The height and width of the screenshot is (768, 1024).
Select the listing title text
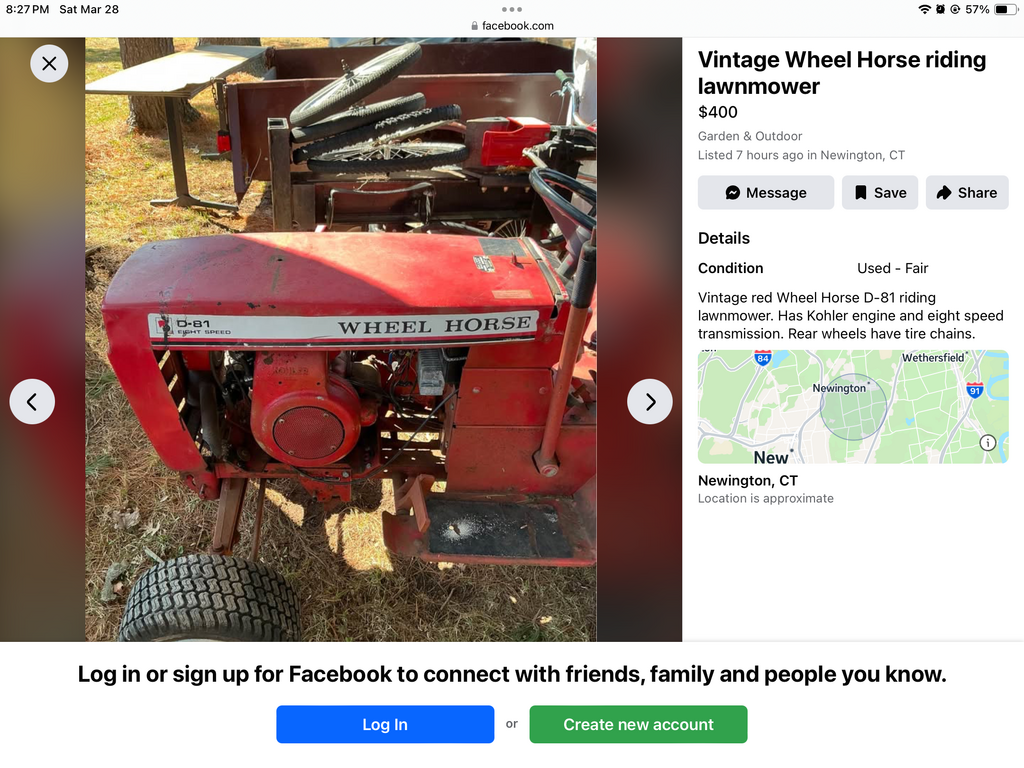(842, 73)
